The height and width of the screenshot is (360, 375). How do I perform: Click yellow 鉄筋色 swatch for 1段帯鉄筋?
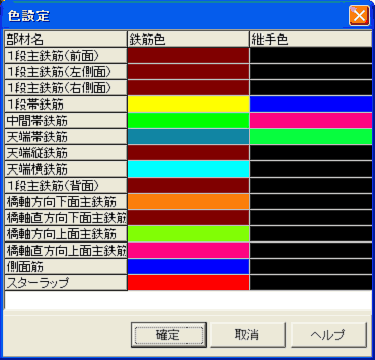click(188, 104)
